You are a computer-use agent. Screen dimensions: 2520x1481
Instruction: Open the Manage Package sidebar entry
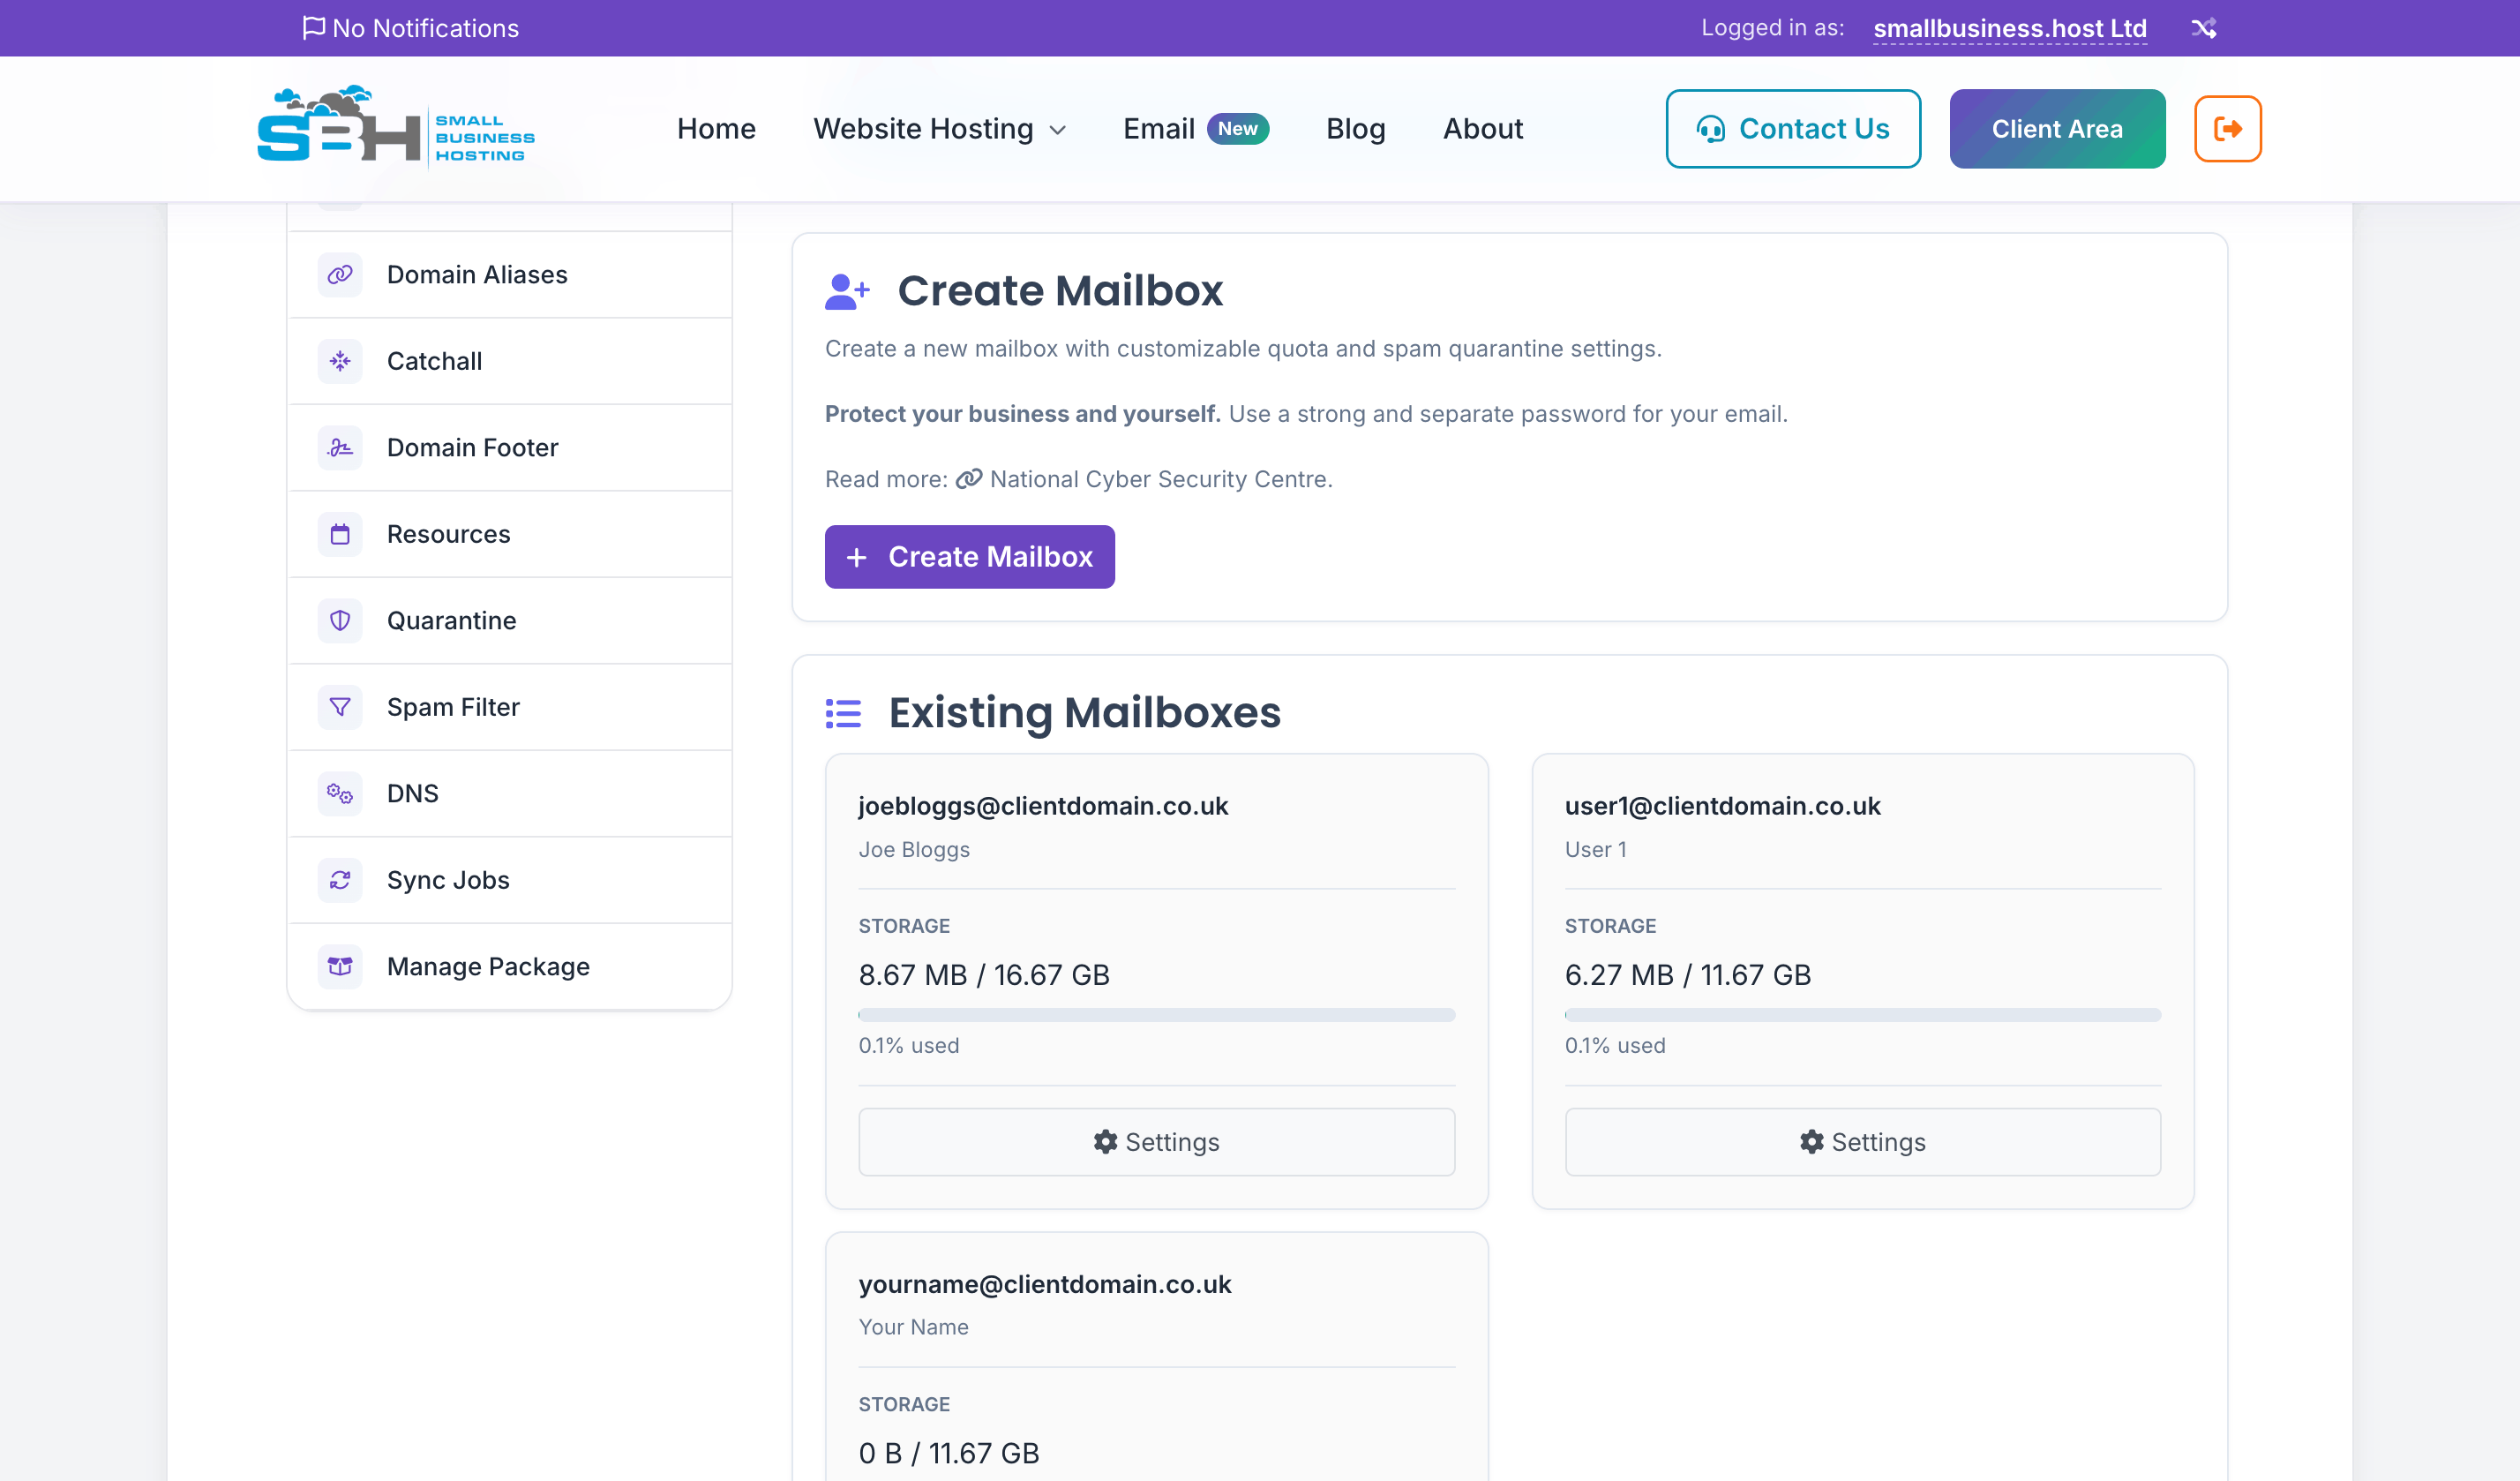(510, 966)
